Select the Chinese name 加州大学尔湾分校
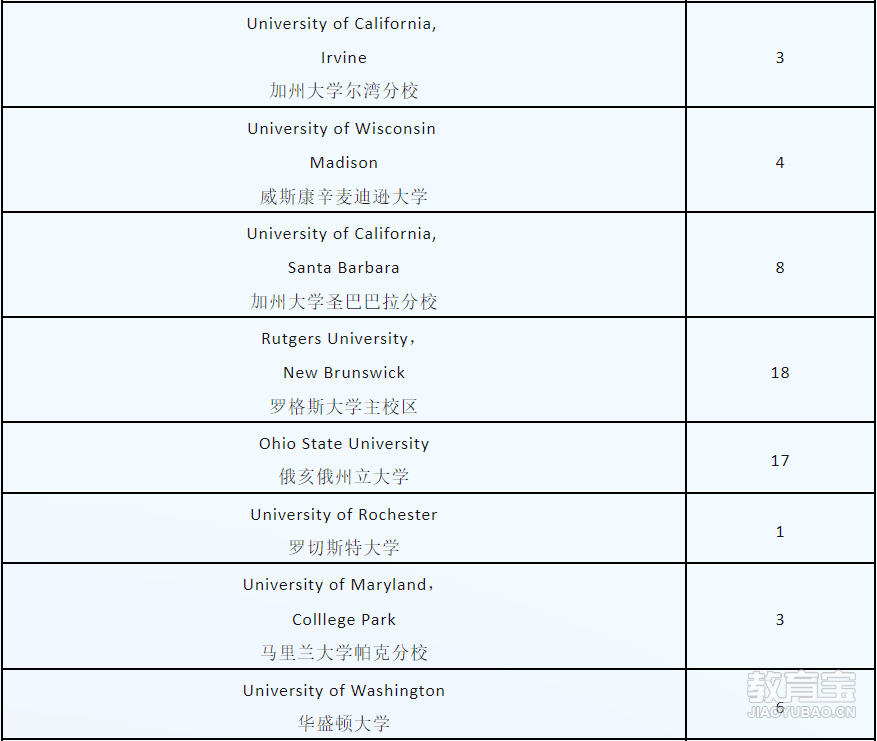This screenshot has width=877, height=741. pos(343,91)
